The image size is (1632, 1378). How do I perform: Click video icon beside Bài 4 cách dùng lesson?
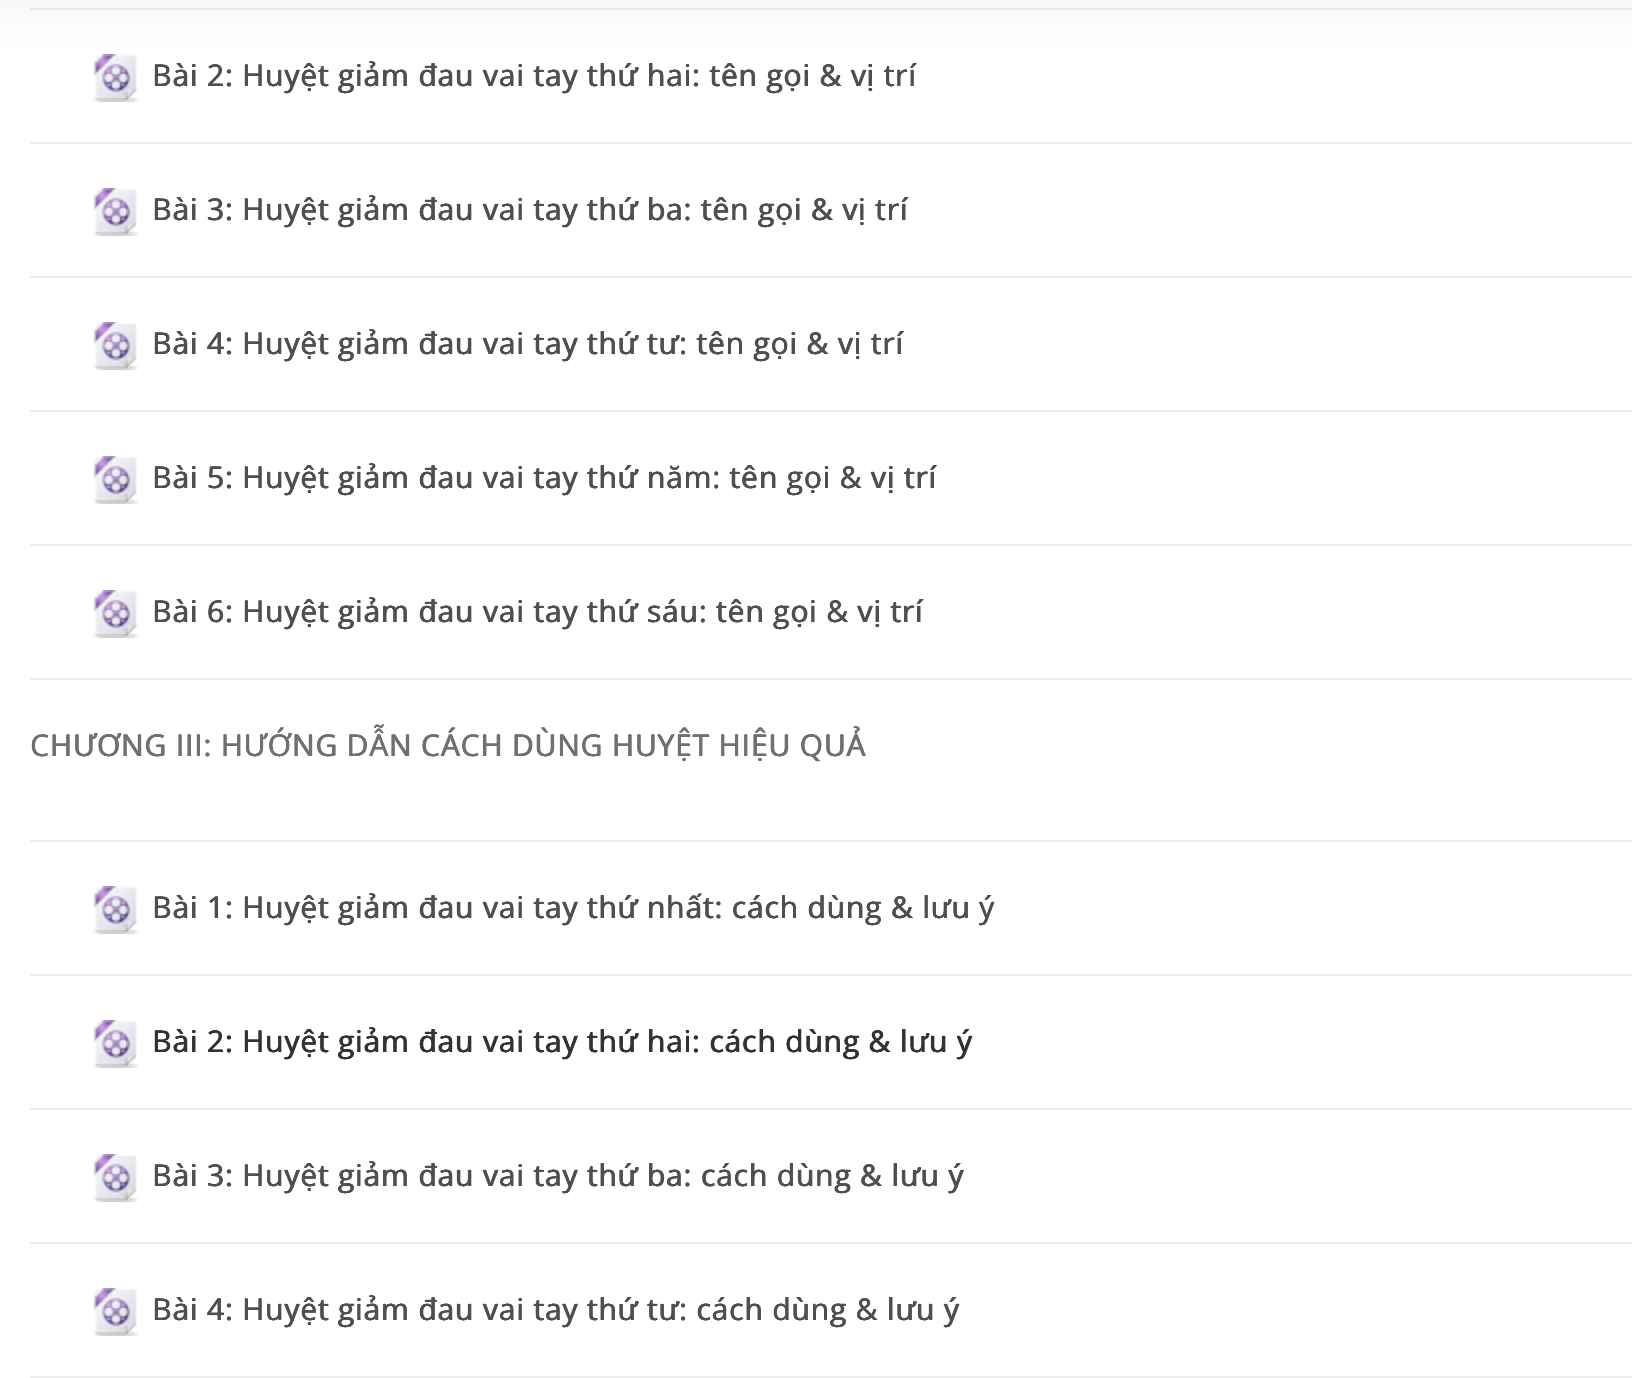coord(115,1311)
